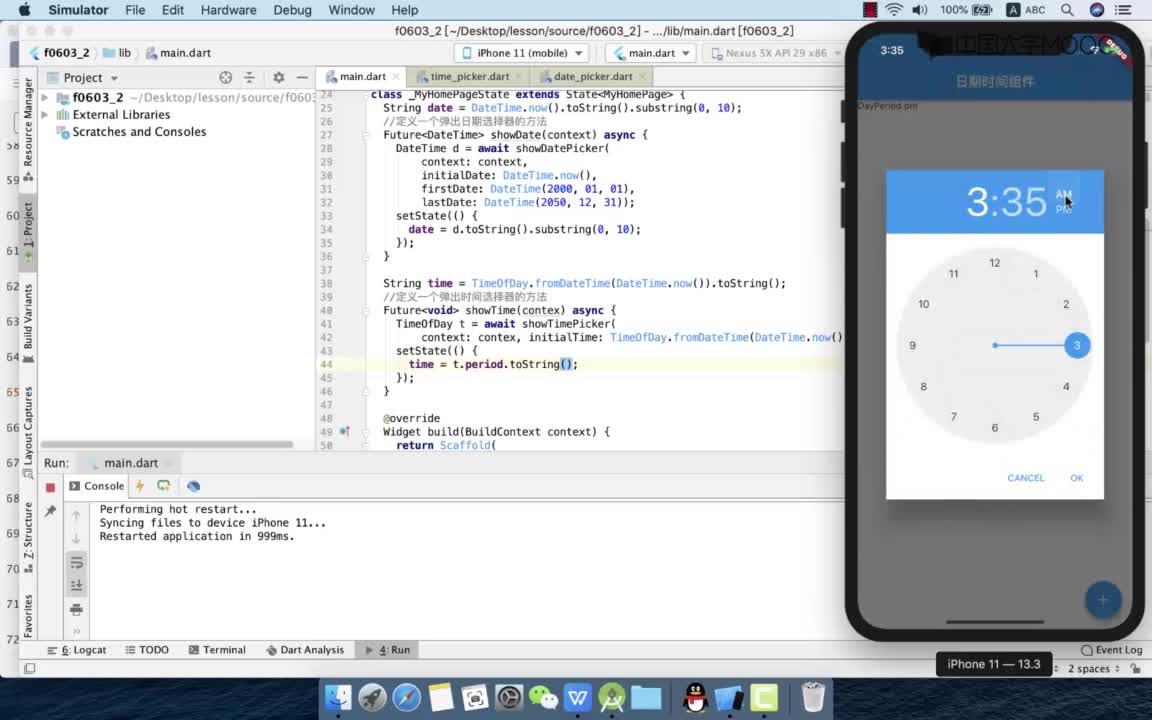Click lib in the breadcrumb bar
This screenshot has width=1152, height=720.
tap(118, 53)
